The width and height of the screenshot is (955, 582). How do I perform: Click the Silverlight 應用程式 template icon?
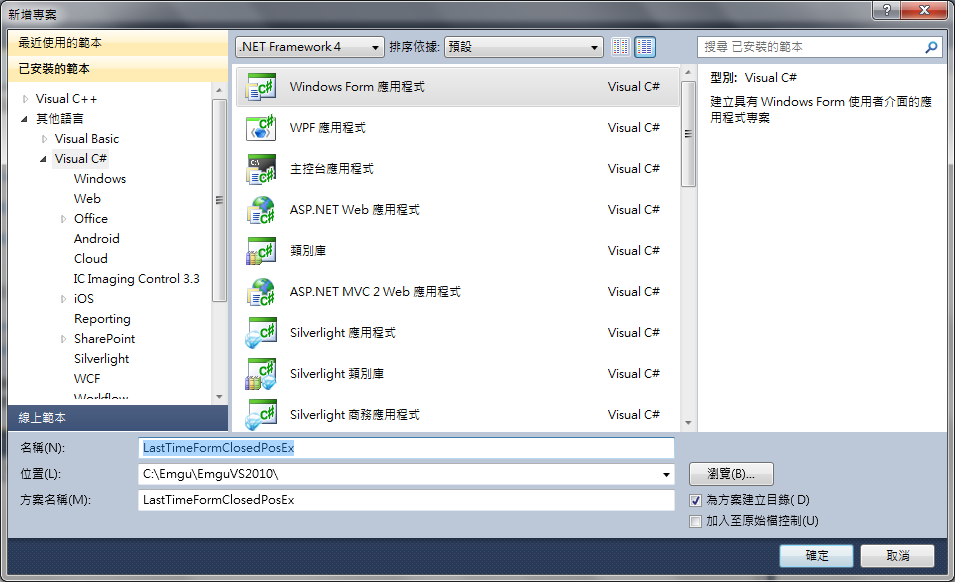coord(261,333)
